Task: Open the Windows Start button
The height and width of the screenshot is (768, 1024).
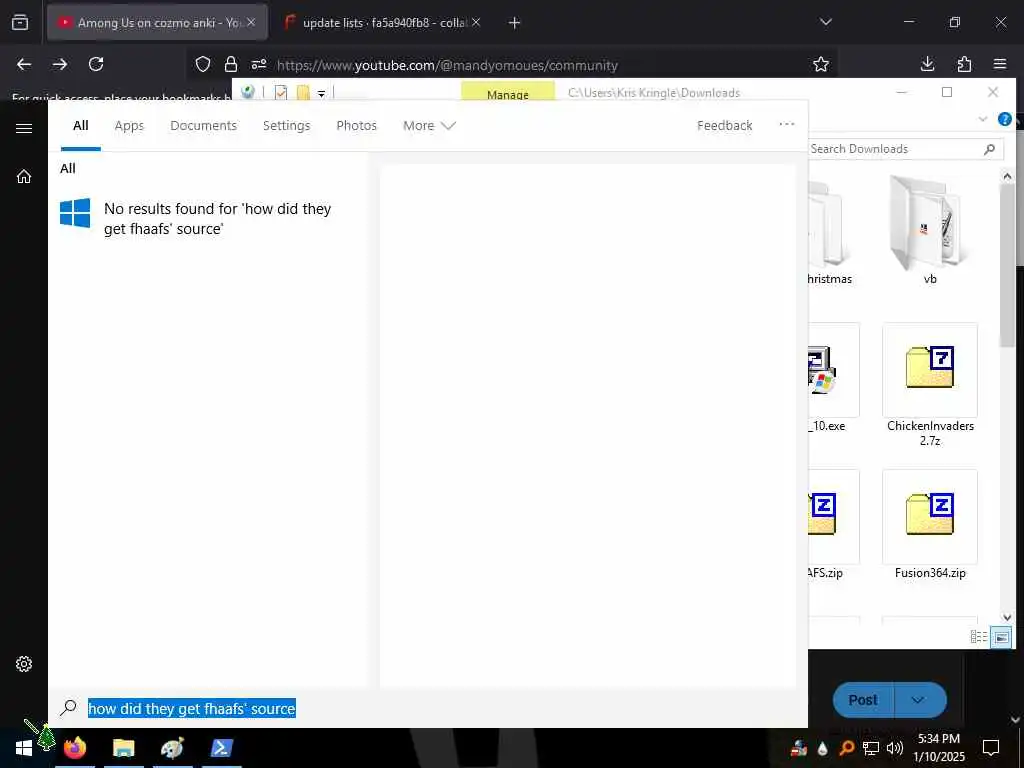Action: (24, 748)
